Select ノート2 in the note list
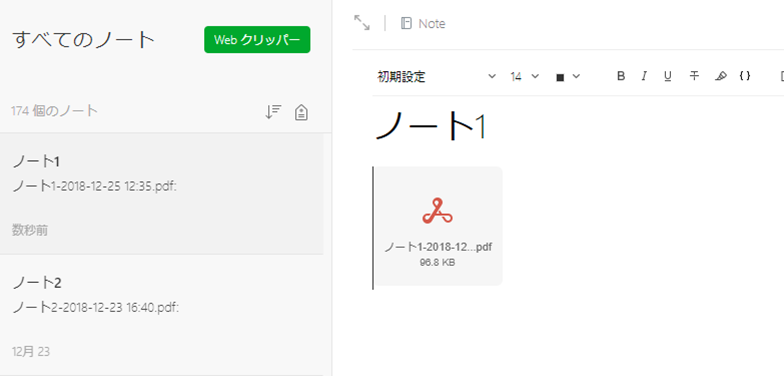This screenshot has width=784, height=376. pos(162,315)
